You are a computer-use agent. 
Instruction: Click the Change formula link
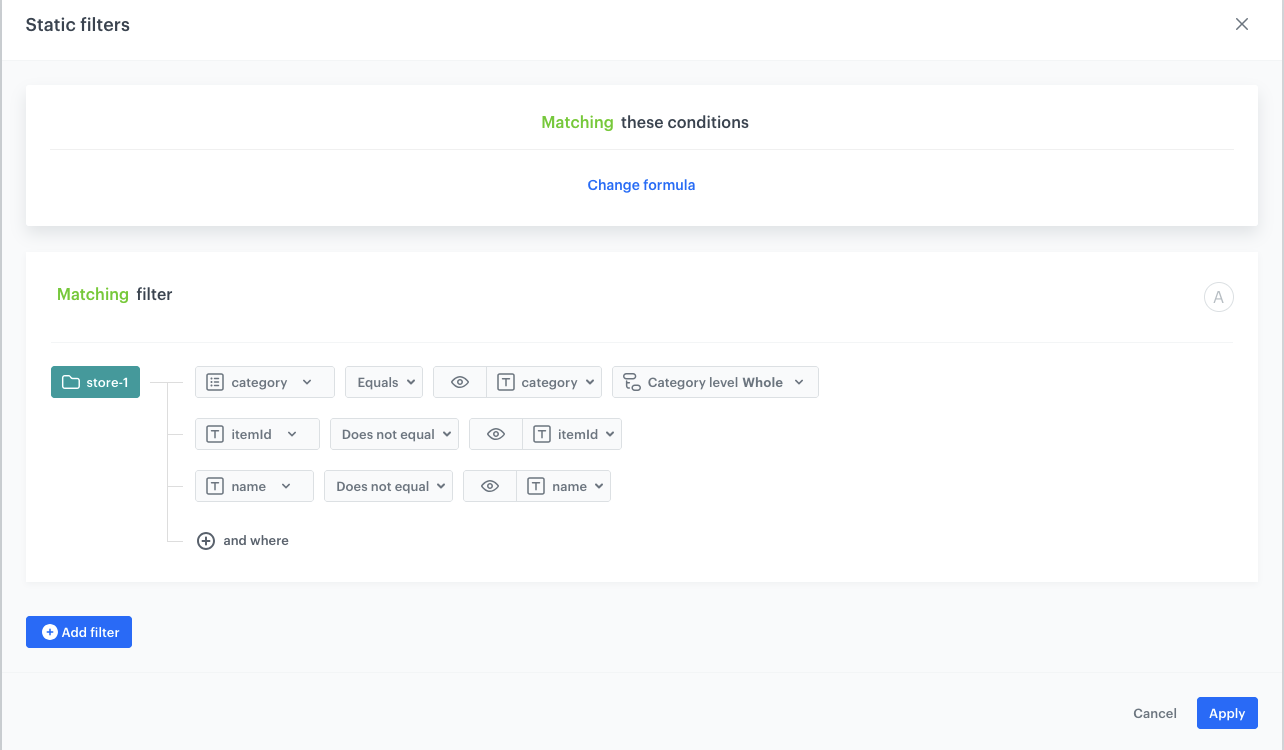pos(641,185)
